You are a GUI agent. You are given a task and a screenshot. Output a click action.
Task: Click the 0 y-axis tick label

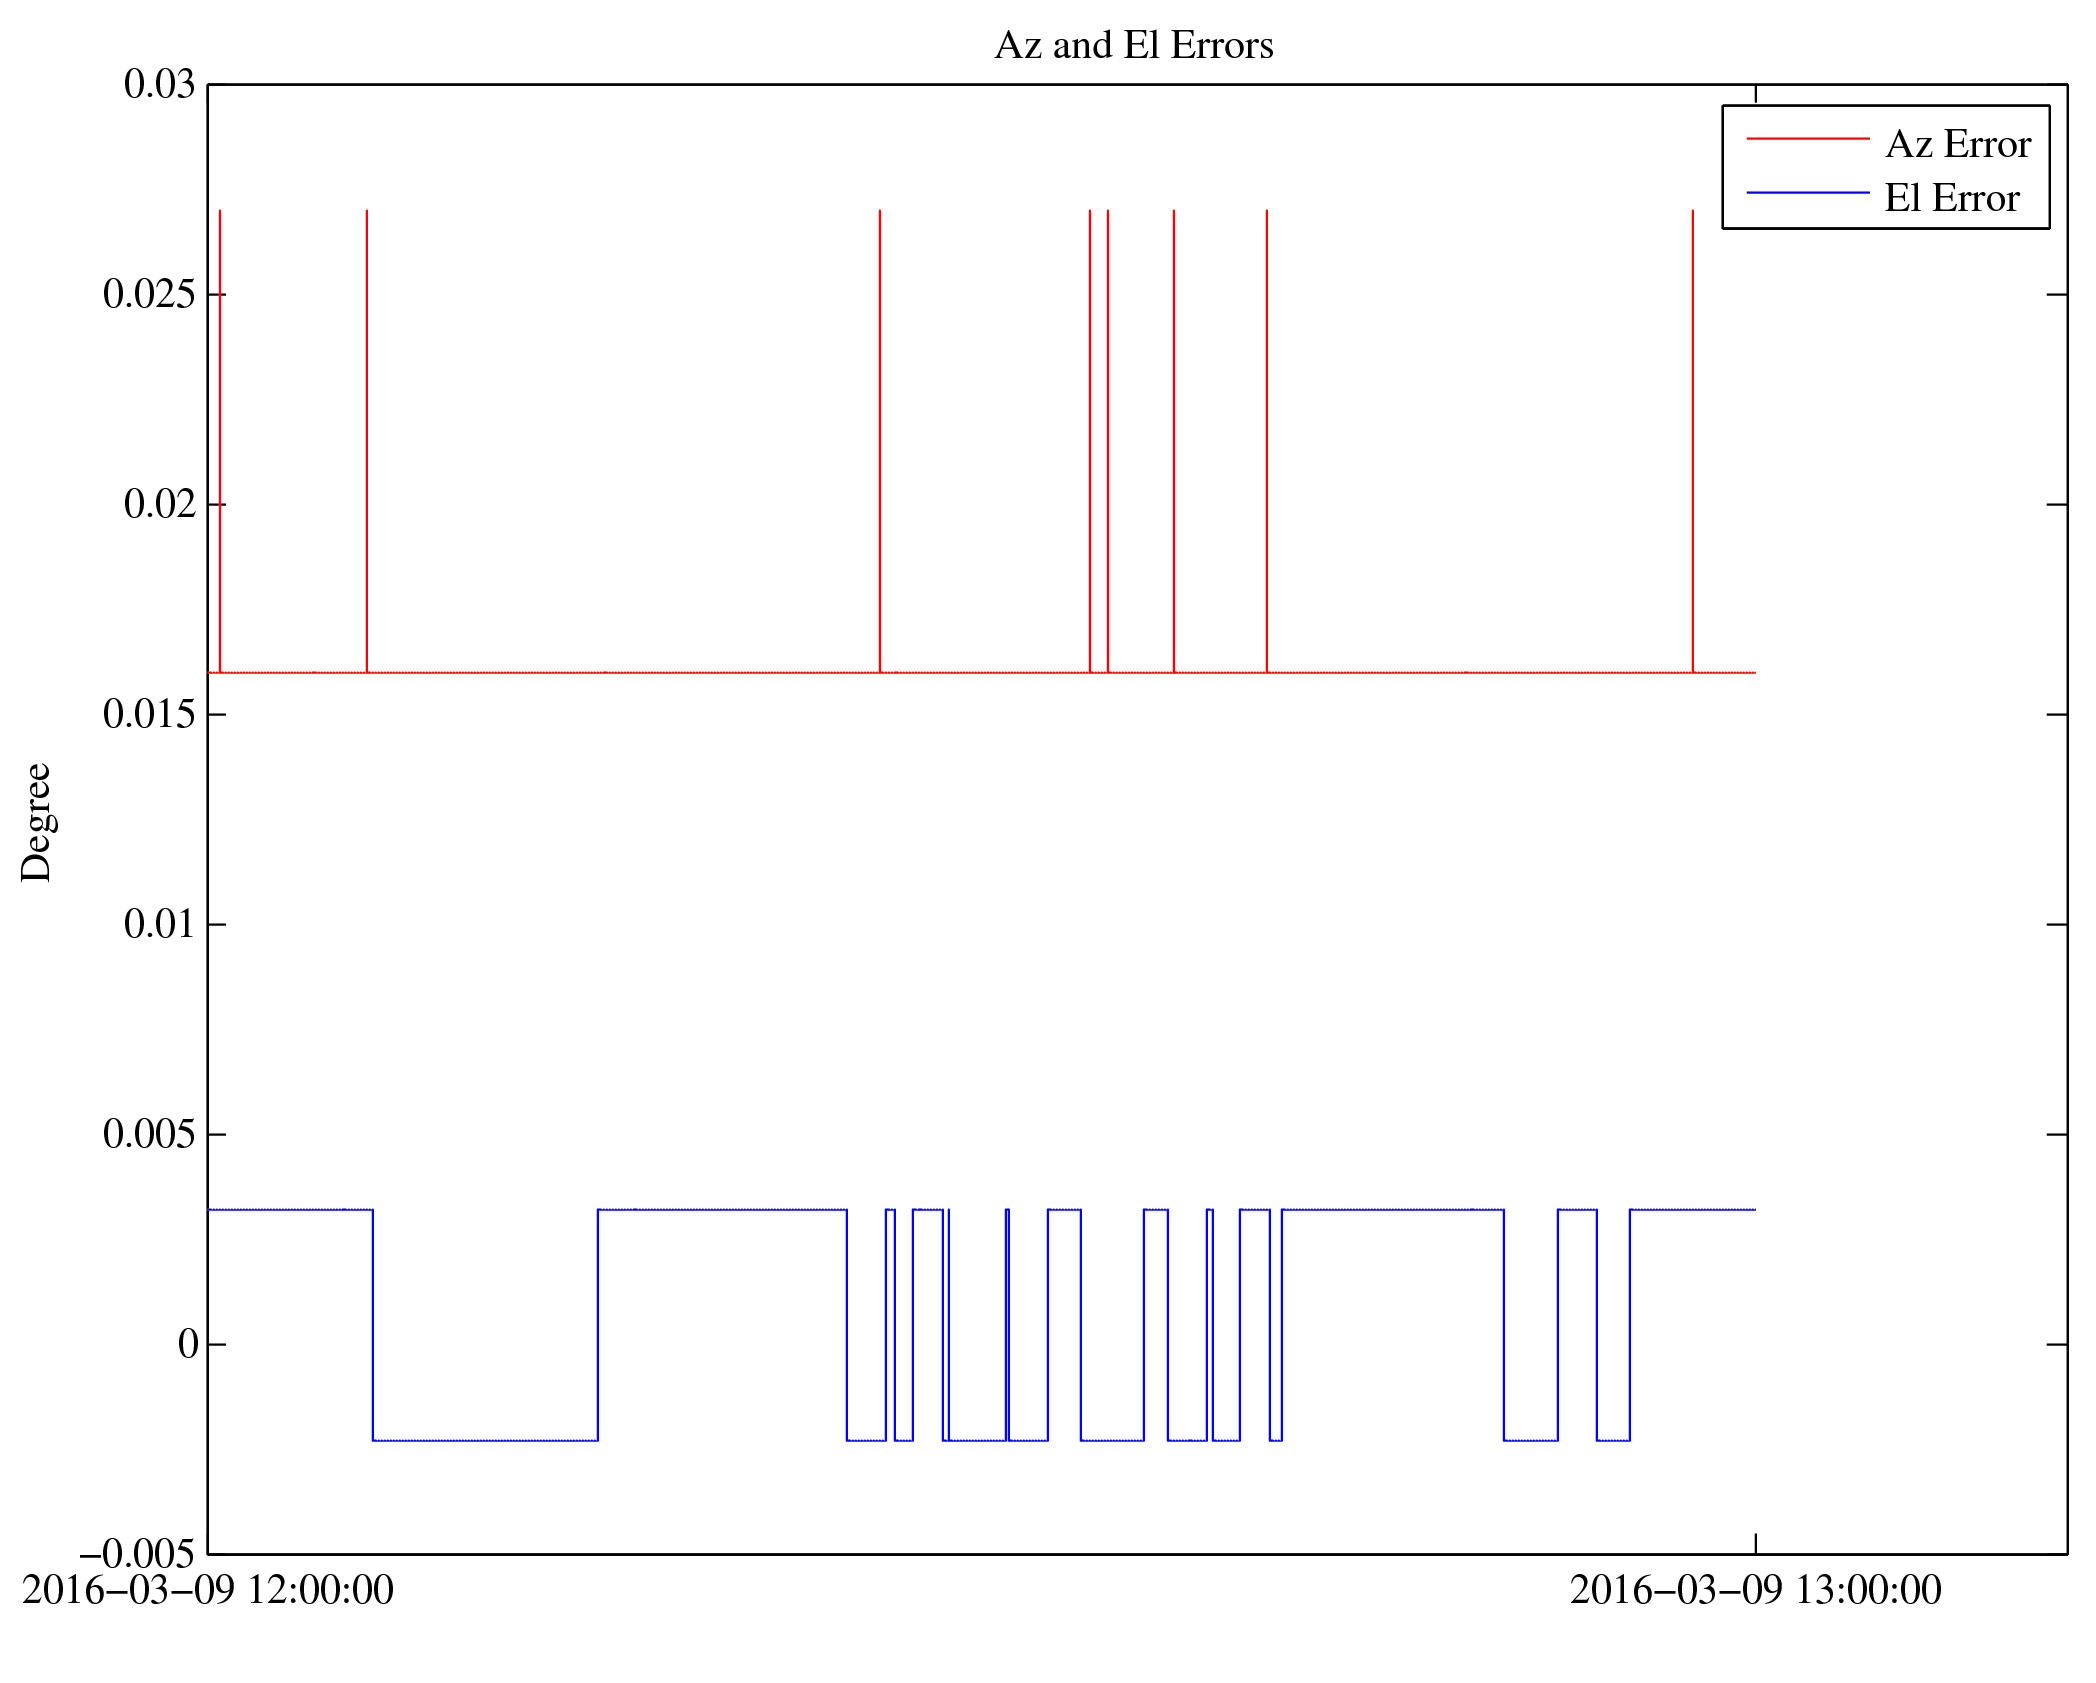coord(187,1344)
